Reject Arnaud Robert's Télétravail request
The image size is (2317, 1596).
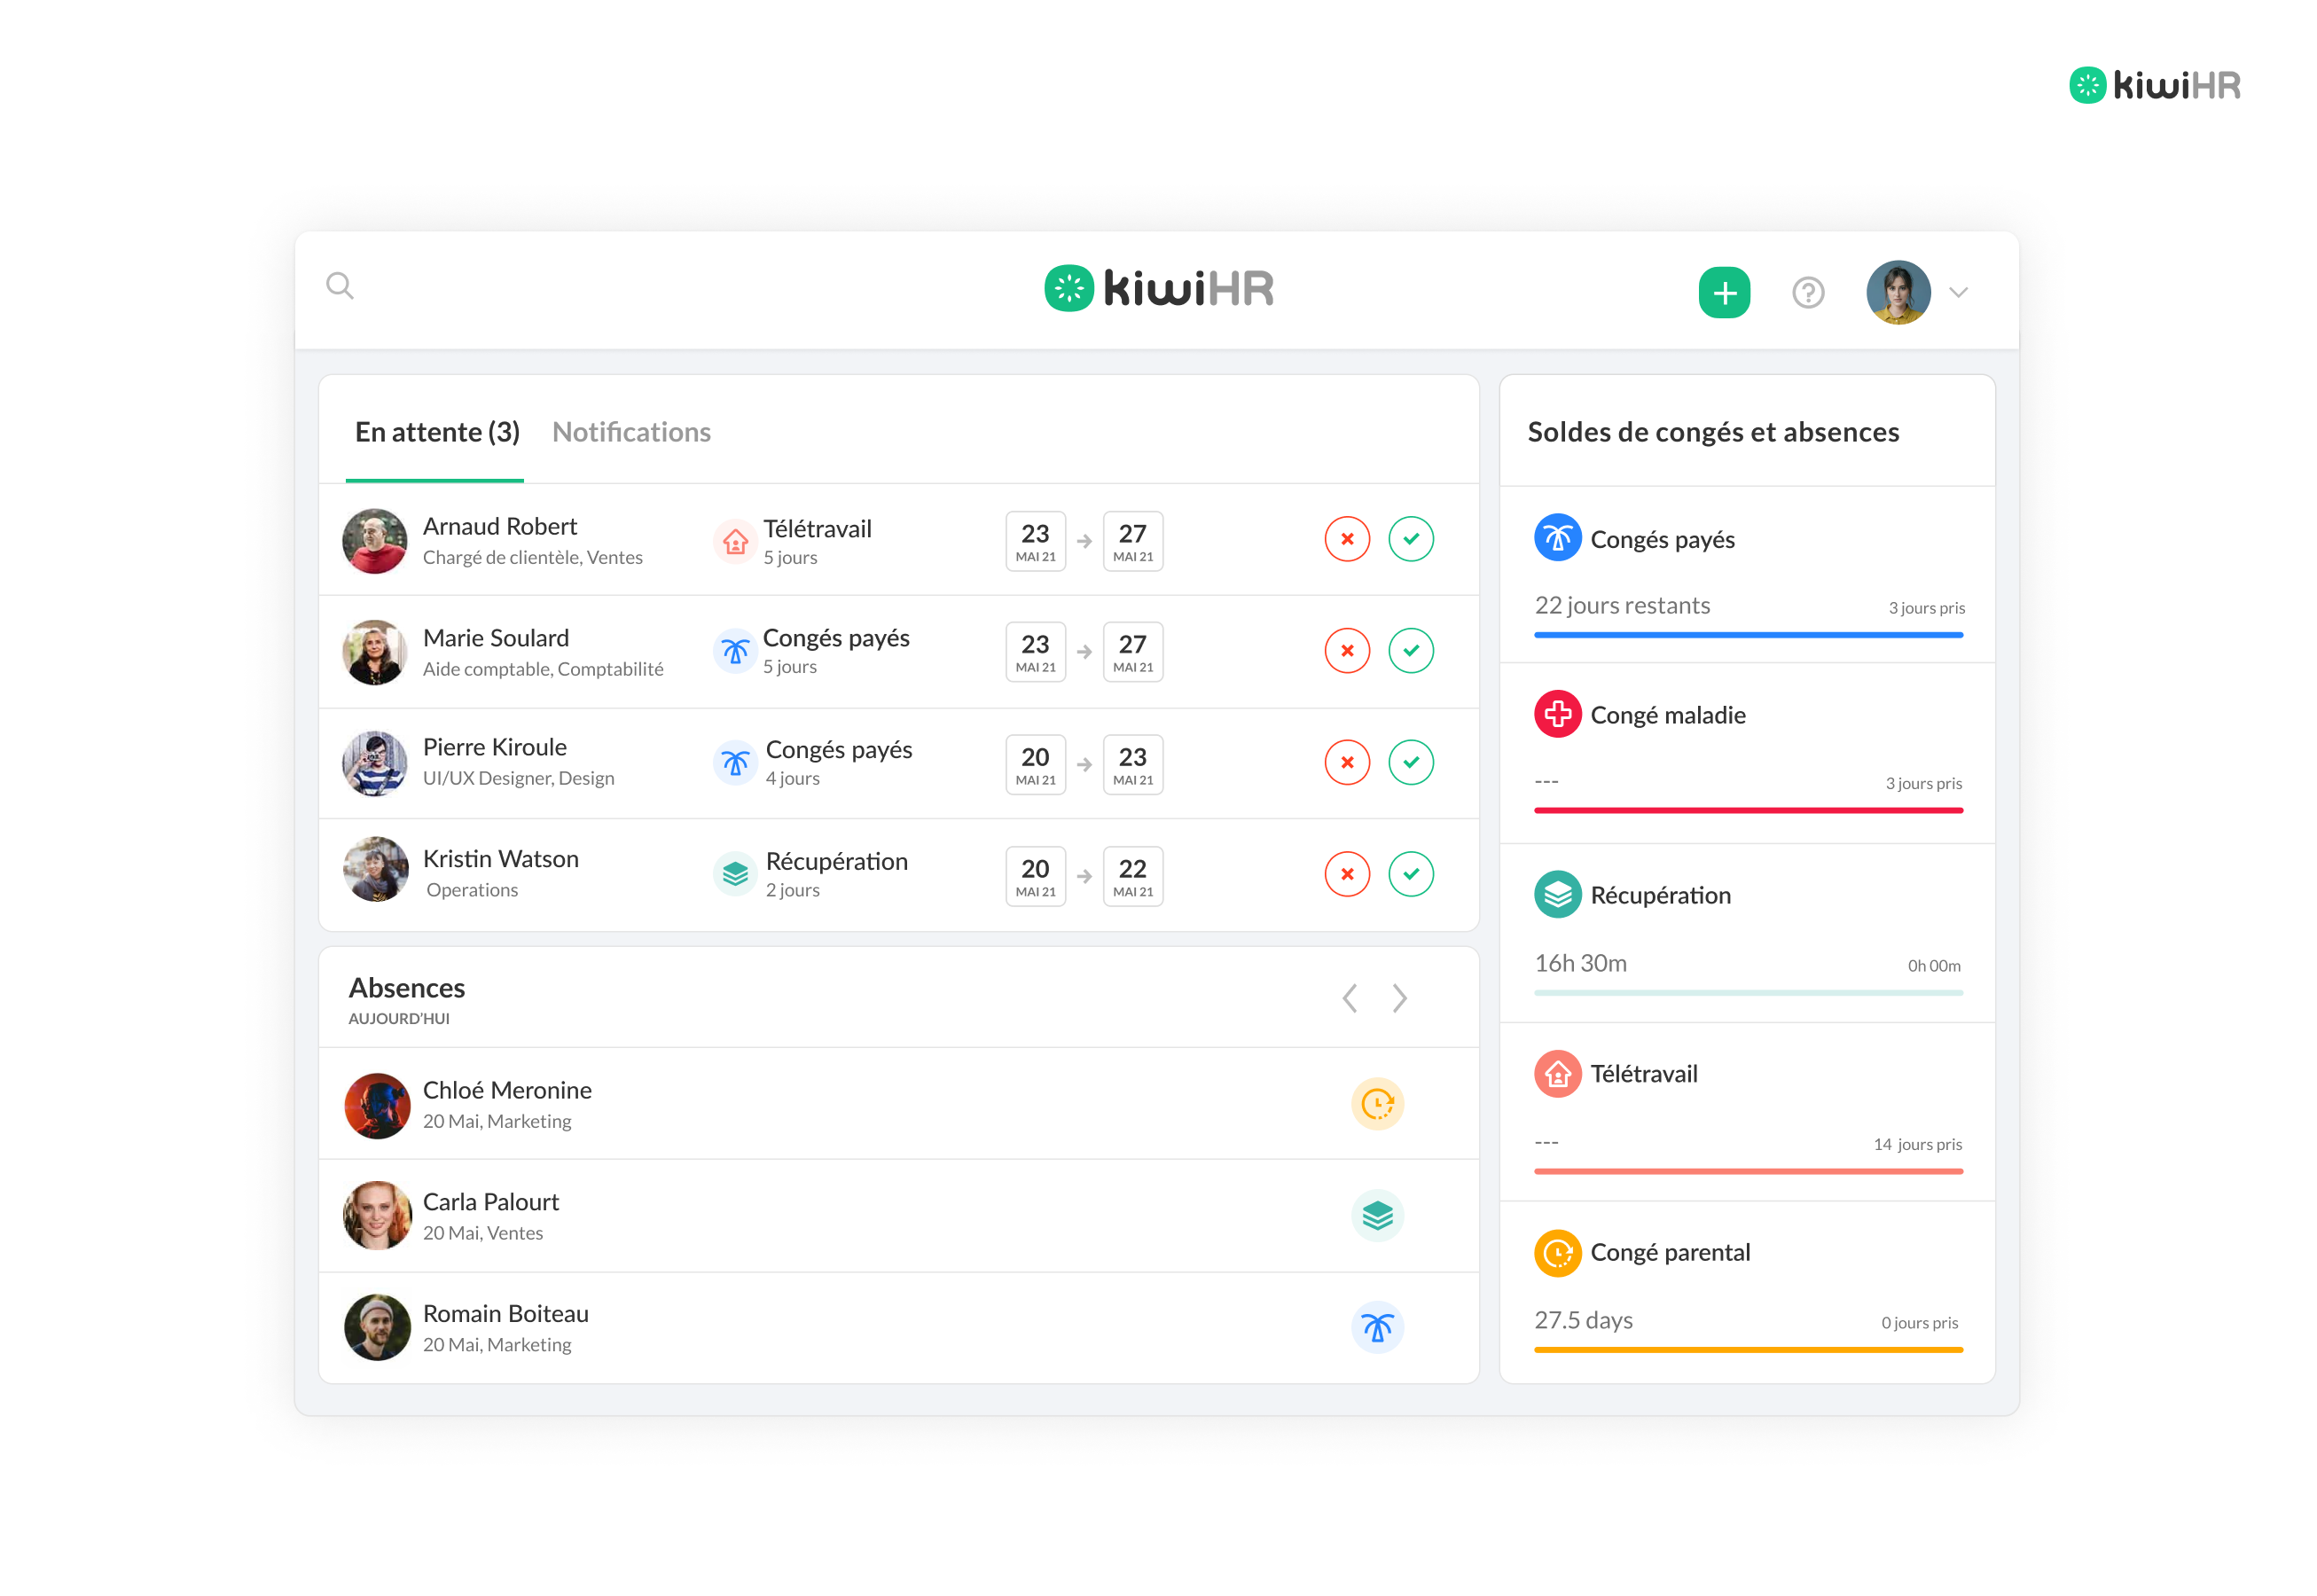click(x=1347, y=539)
